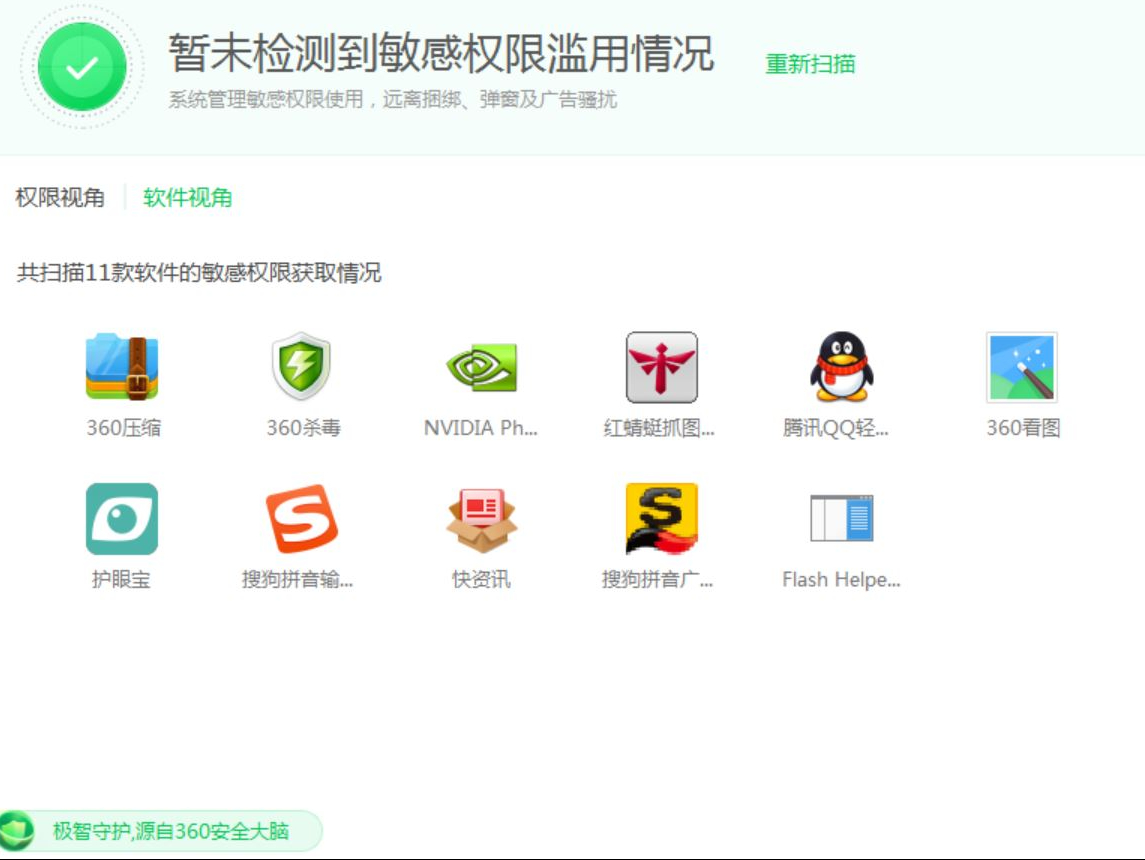
Task: Click the 360 brain shield icon at bottom
Action: 16,831
